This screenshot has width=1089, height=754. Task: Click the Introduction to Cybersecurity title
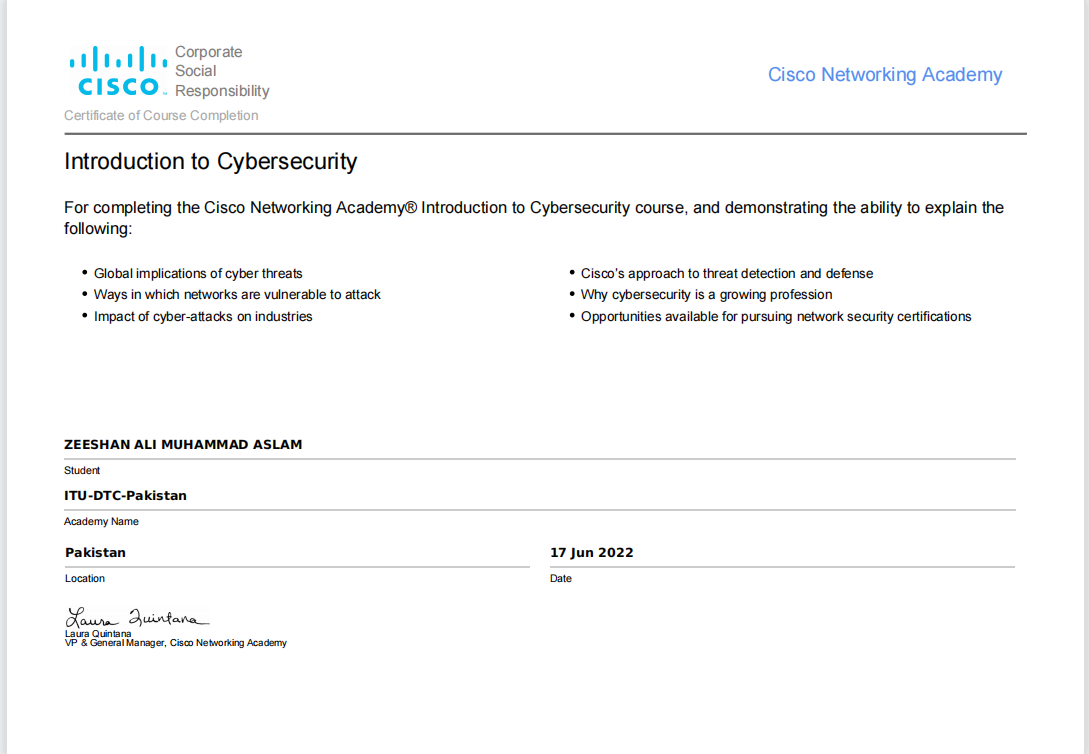(x=210, y=161)
